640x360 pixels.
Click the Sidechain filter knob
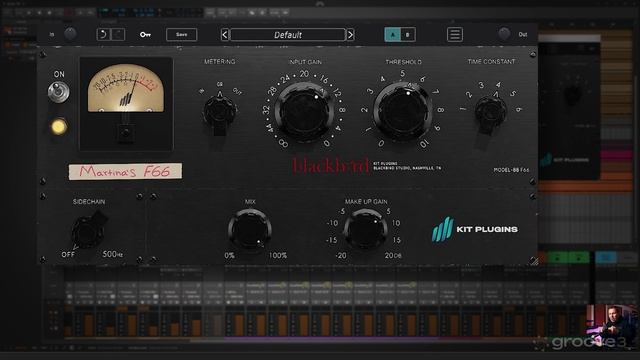click(x=88, y=232)
